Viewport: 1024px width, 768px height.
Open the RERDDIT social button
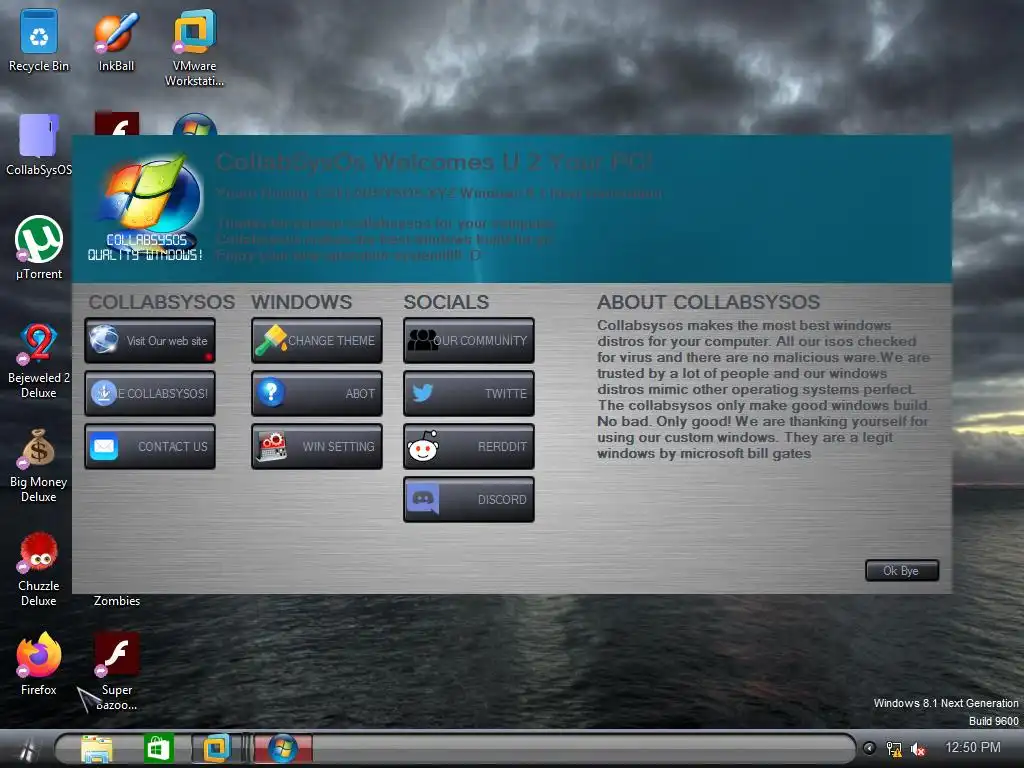[469, 446]
